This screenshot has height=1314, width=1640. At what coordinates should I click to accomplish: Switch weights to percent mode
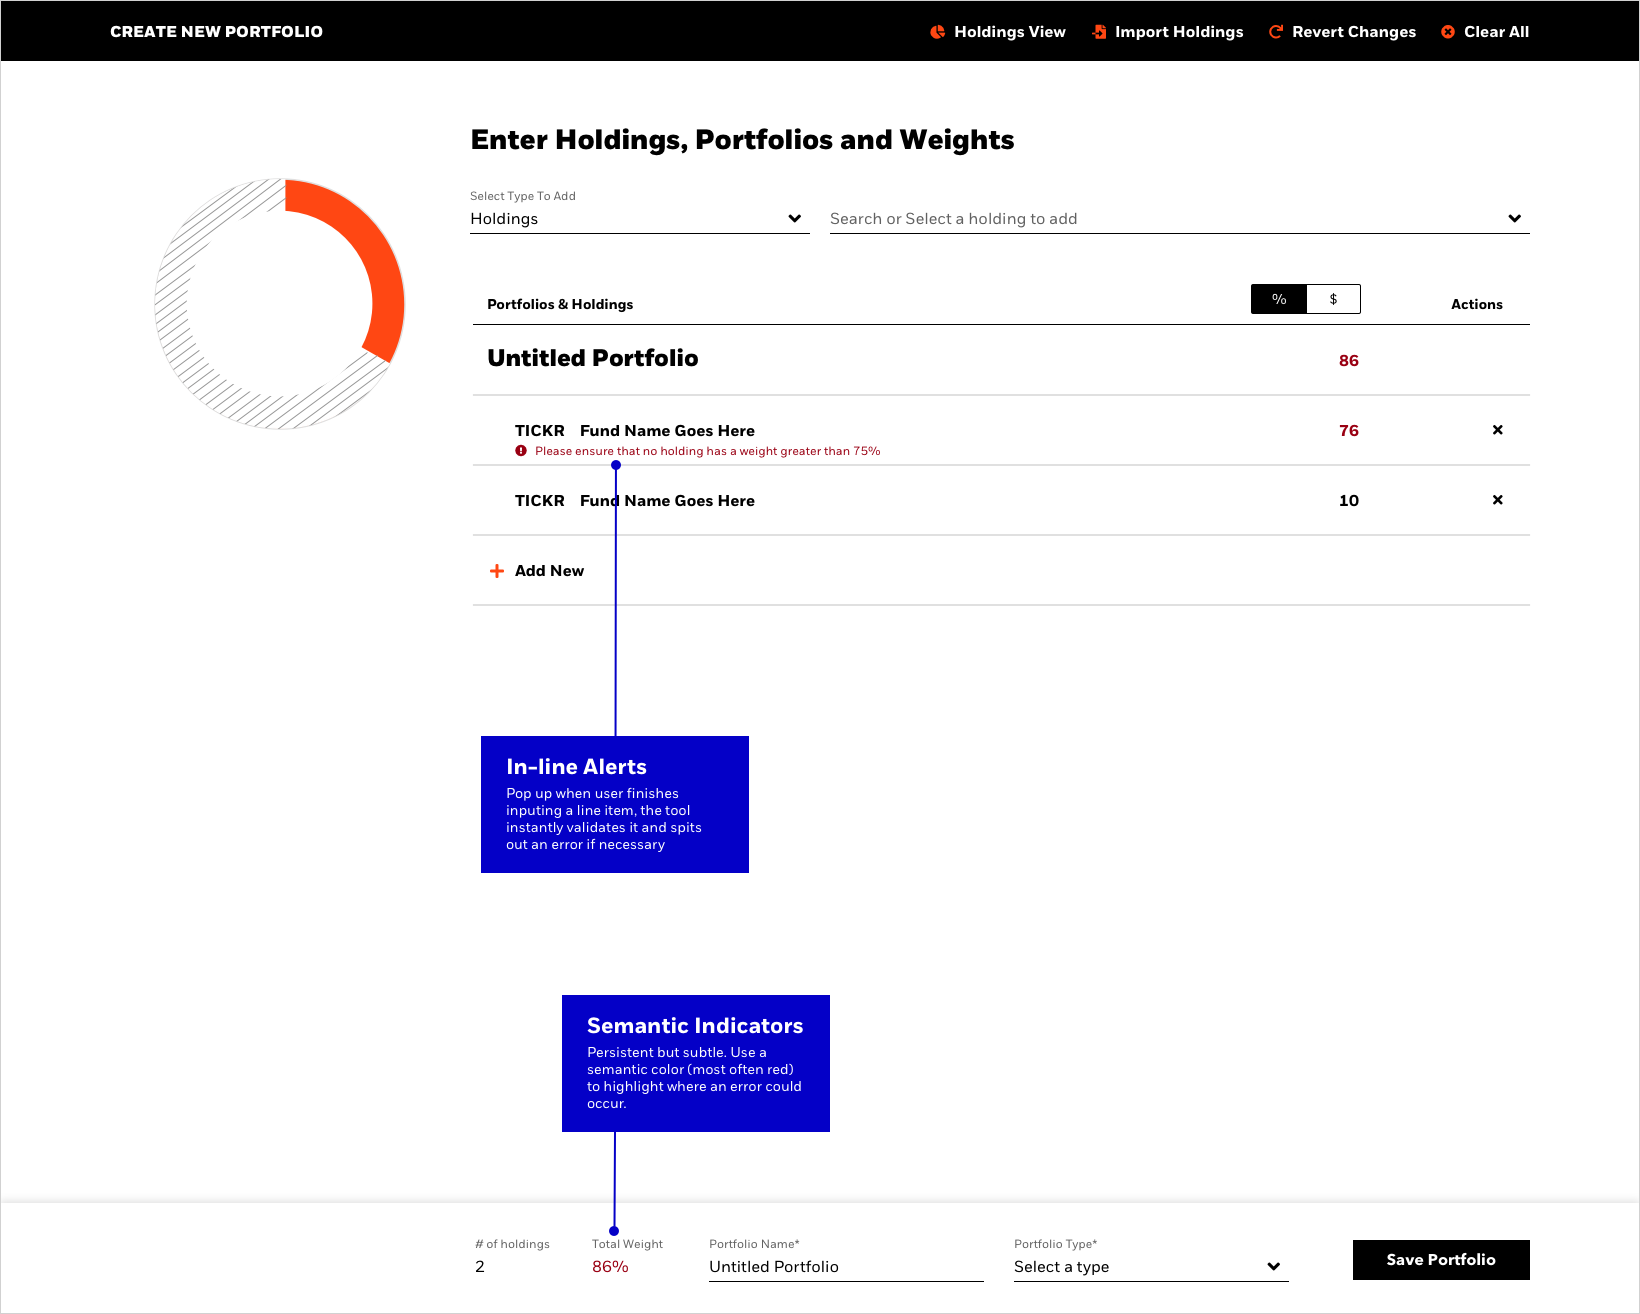[1279, 299]
